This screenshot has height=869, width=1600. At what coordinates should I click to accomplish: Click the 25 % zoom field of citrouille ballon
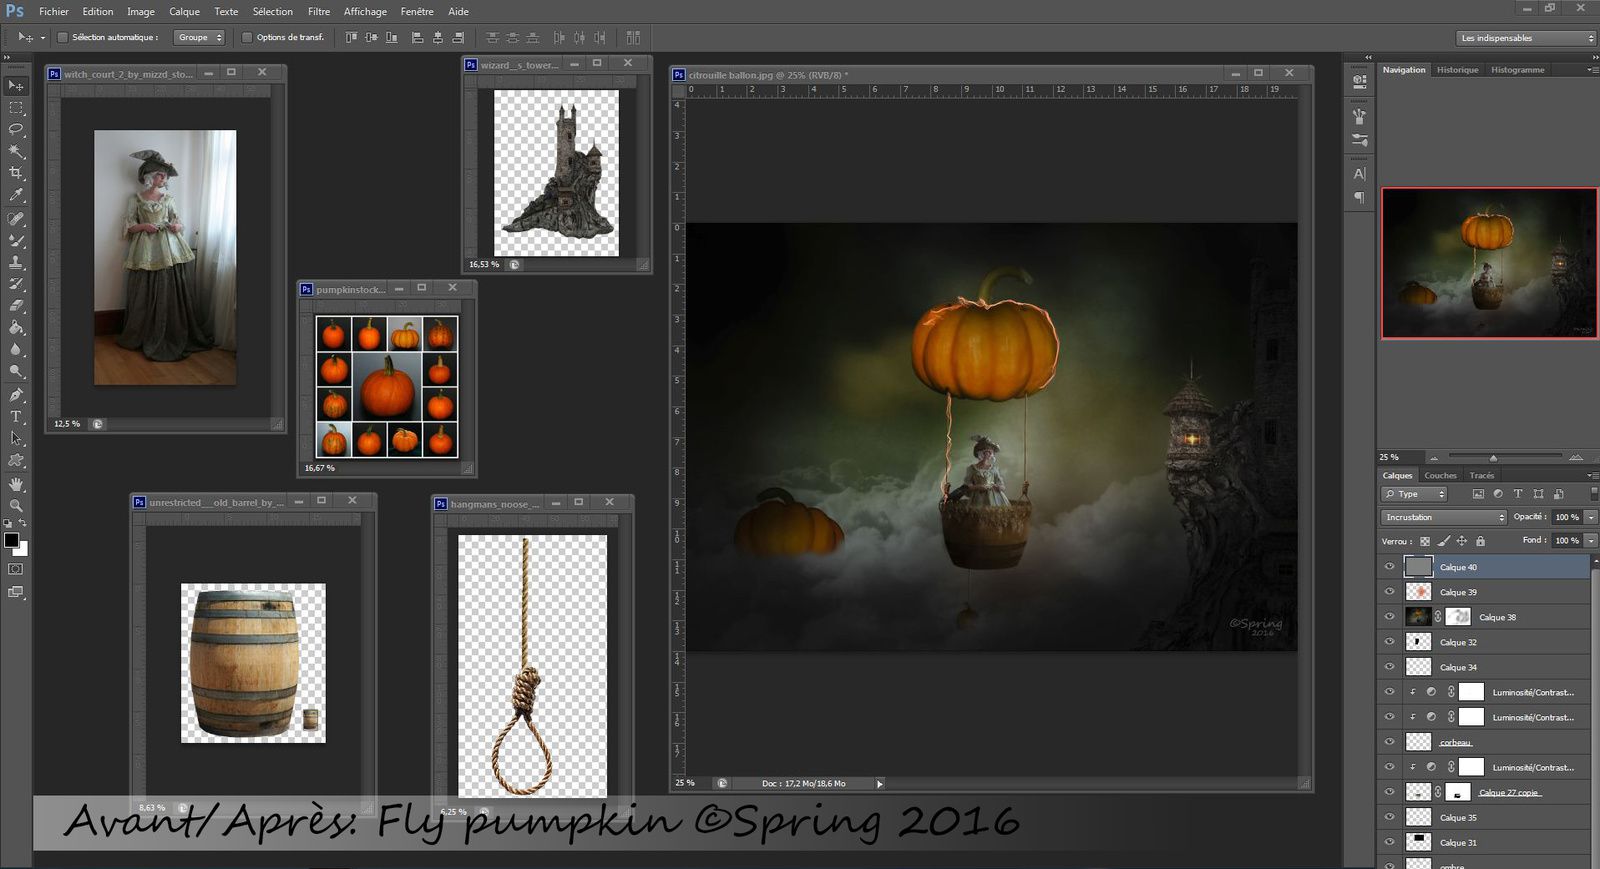coord(685,783)
